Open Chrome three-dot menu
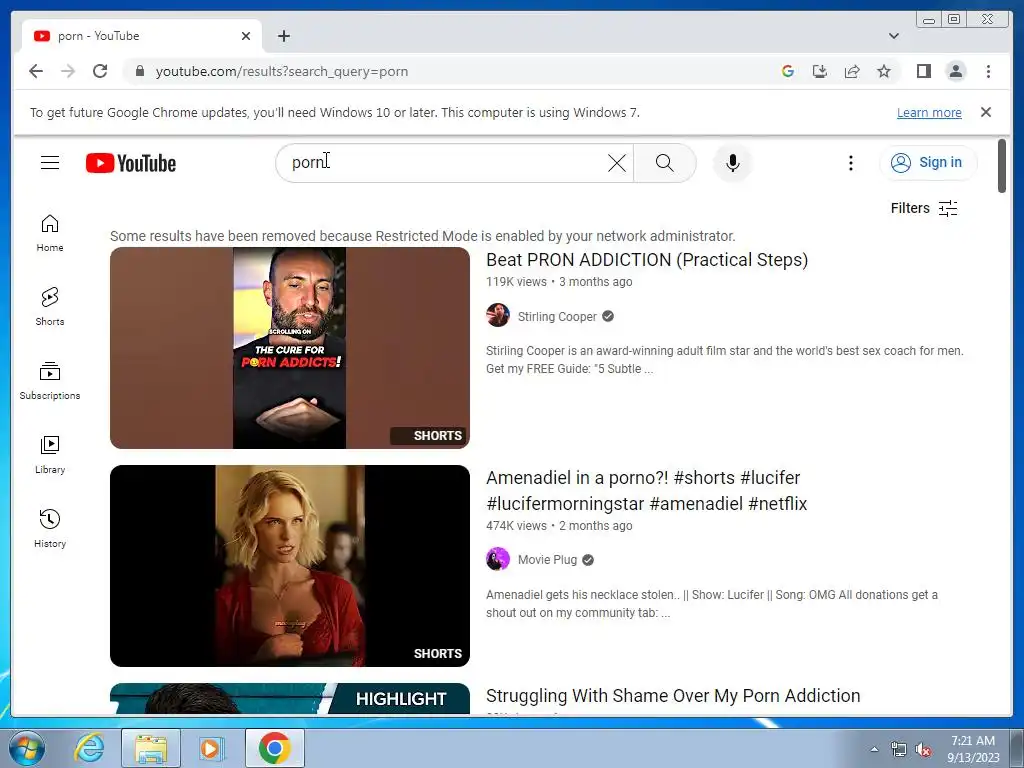 (x=988, y=71)
